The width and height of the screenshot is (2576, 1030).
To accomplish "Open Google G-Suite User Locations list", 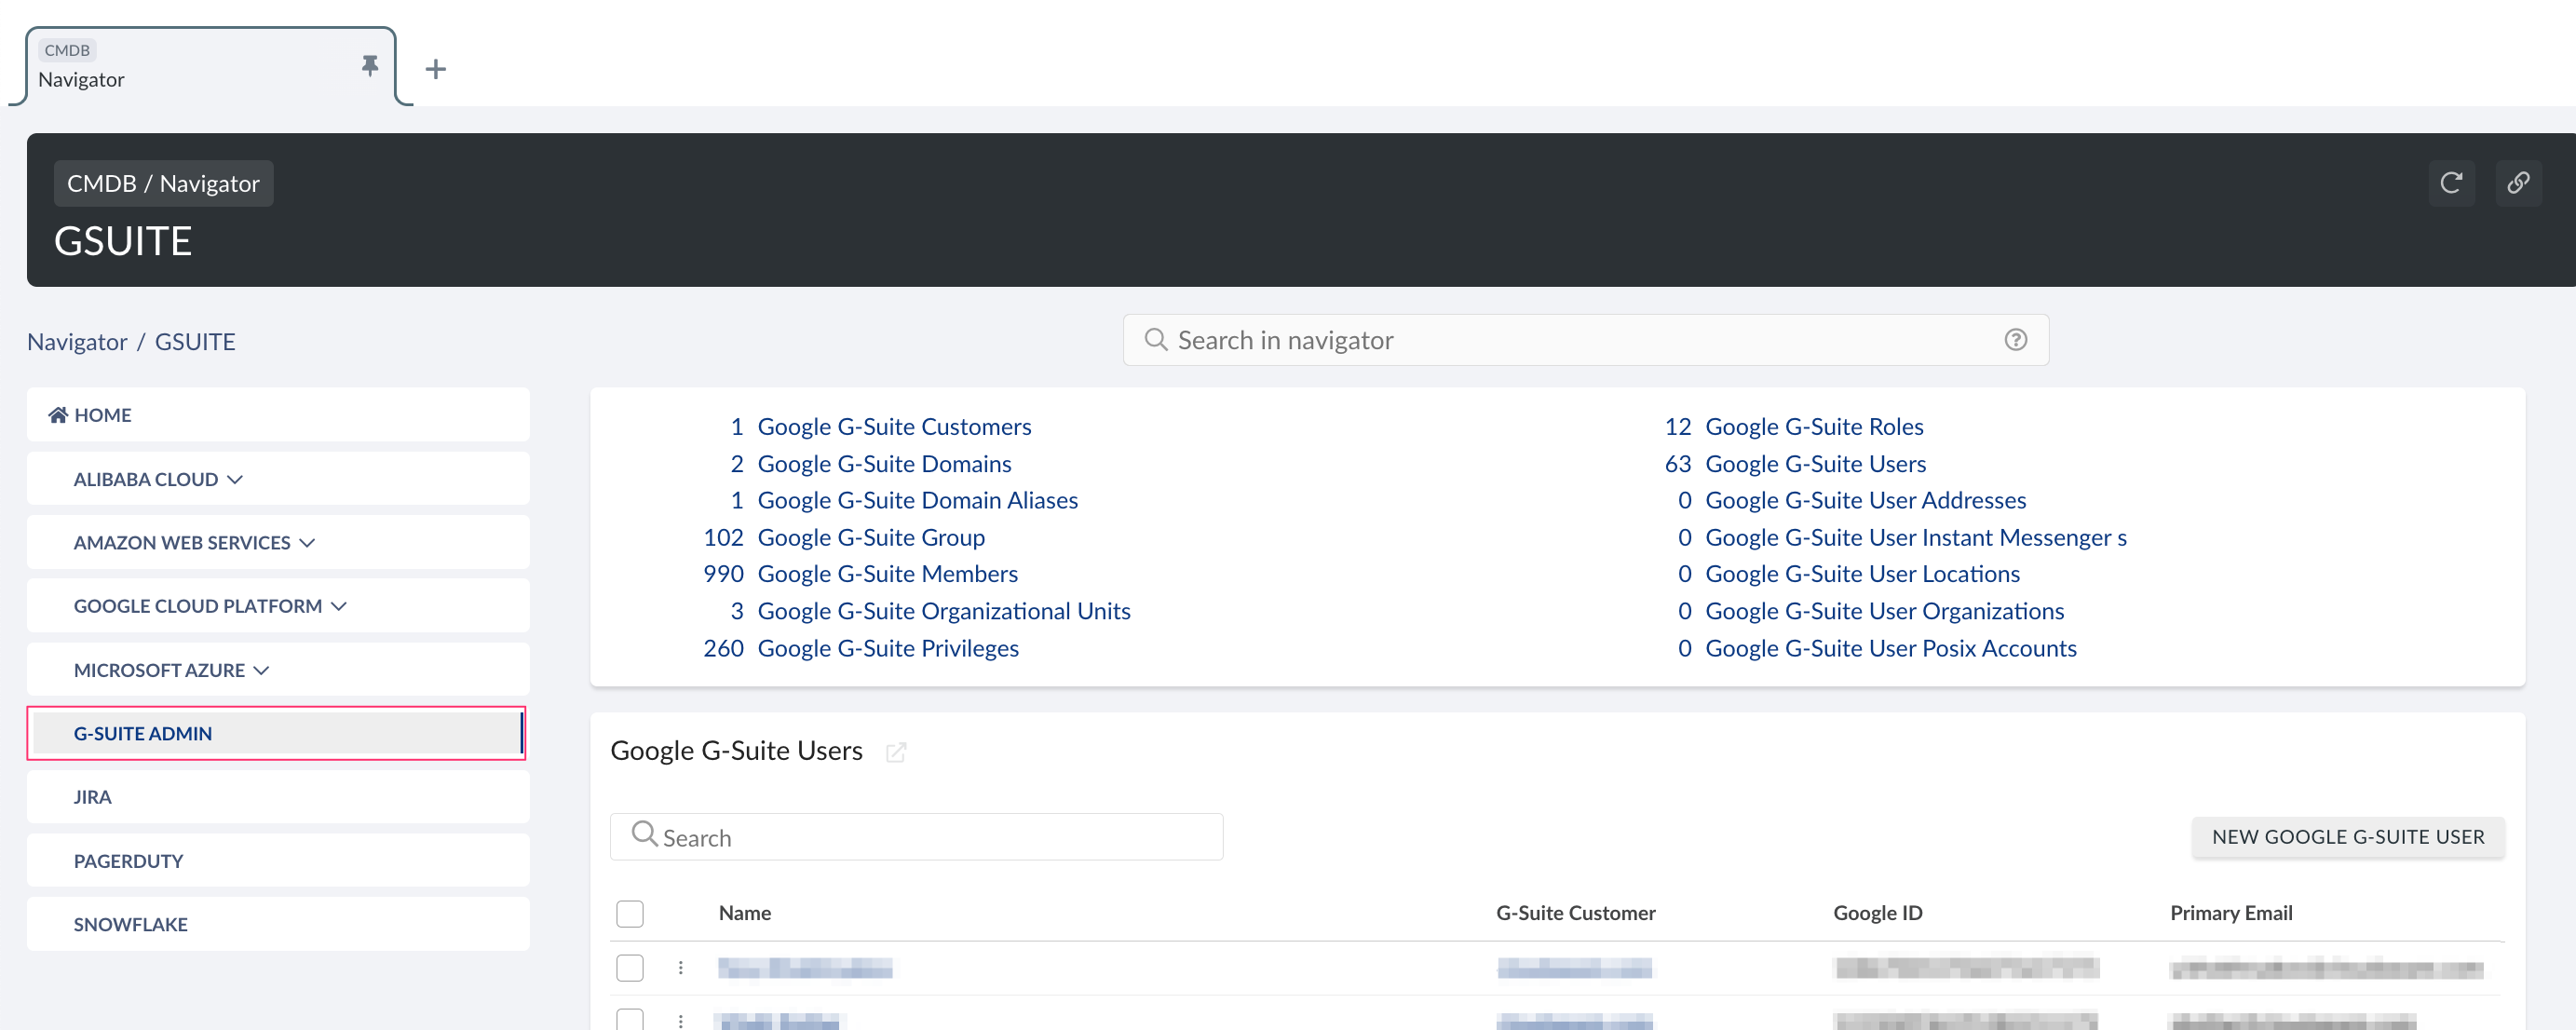I will tap(1862, 574).
